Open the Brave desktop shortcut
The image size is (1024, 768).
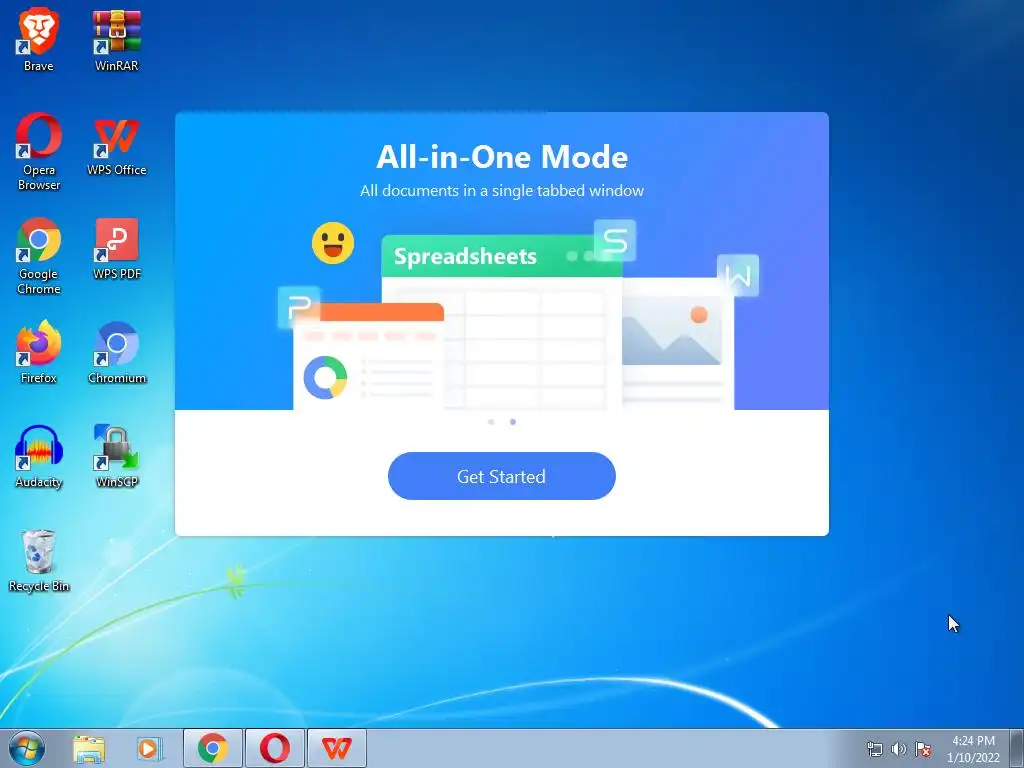pos(39,39)
